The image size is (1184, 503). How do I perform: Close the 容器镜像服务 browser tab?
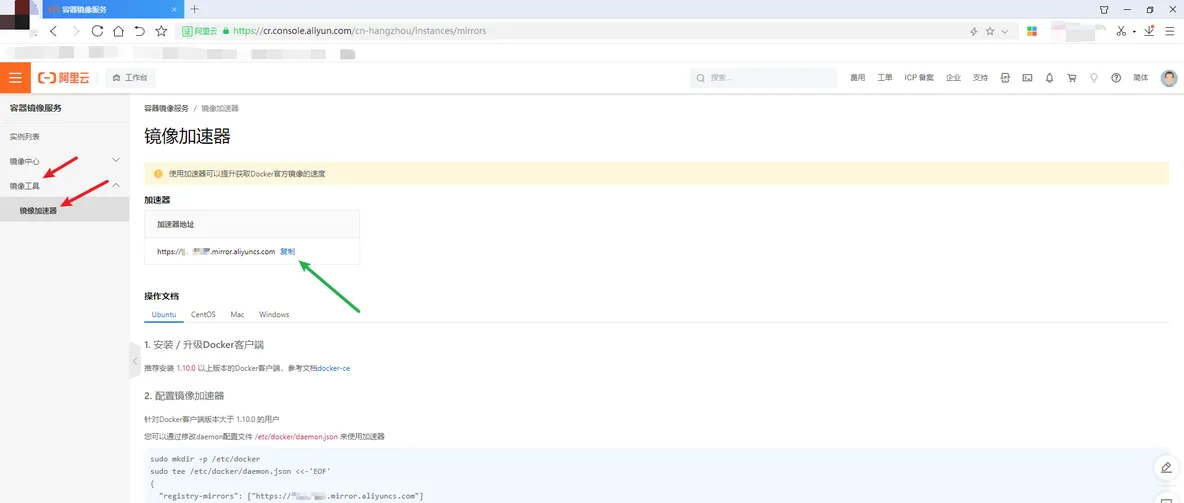pos(175,10)
